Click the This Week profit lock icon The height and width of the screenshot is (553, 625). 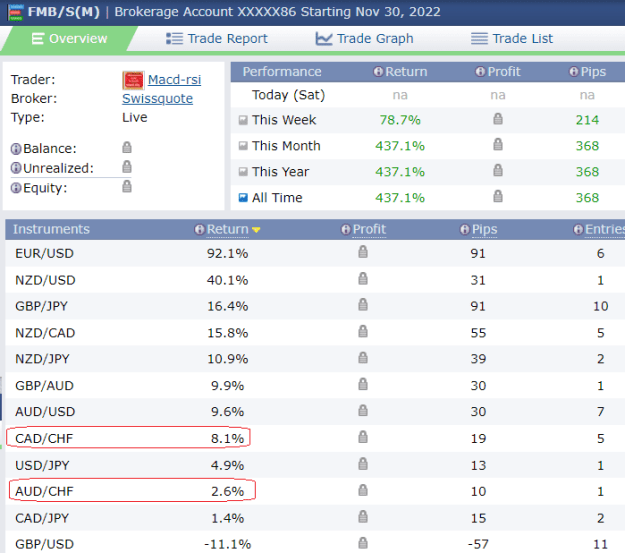tap(498, 118)
